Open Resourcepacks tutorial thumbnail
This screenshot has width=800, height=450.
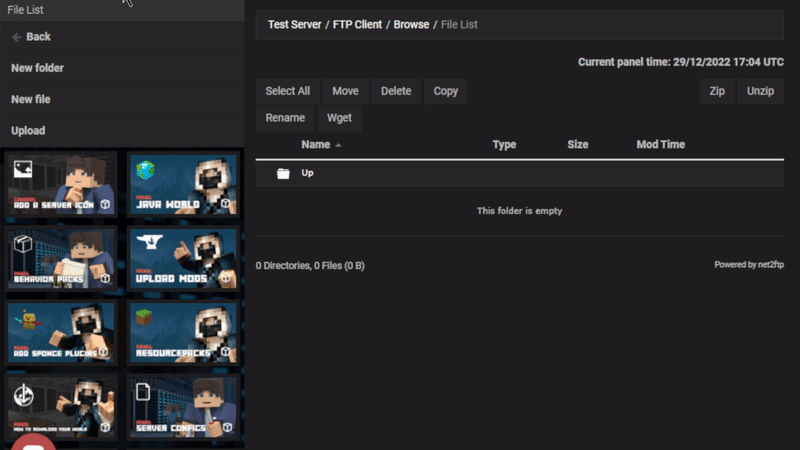(183, 333)
